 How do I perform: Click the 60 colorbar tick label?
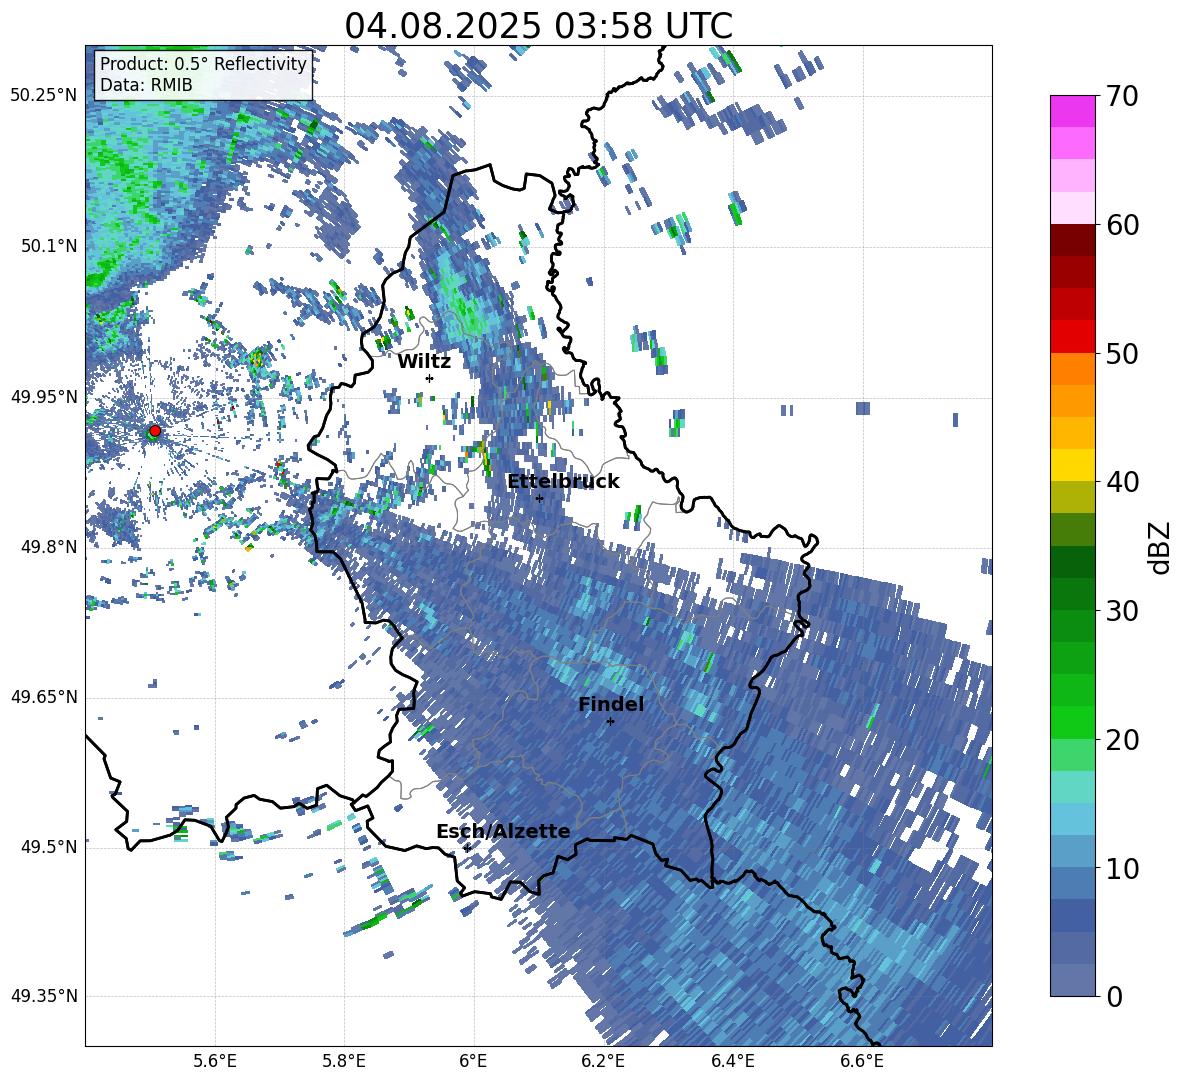pyautogui.click(x=1122, y=225)
